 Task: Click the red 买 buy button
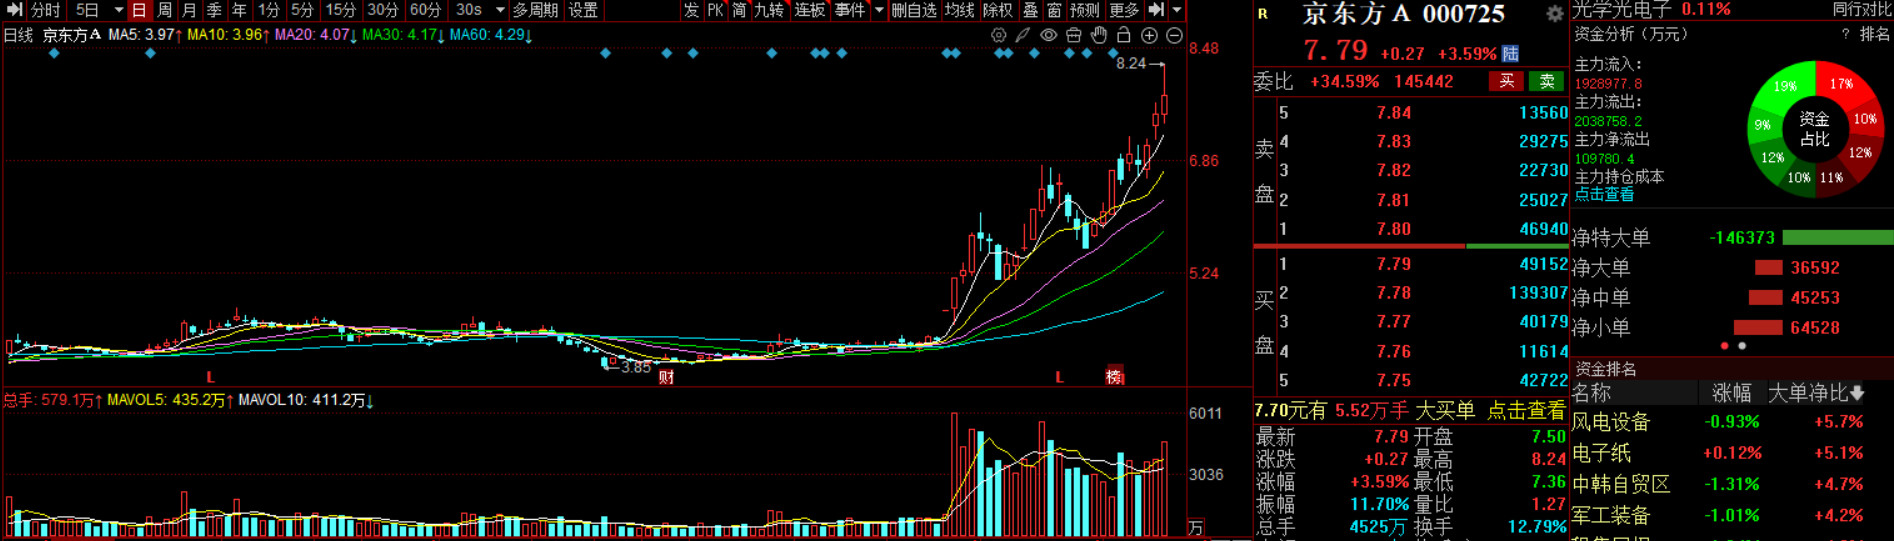click(1506, 81)
